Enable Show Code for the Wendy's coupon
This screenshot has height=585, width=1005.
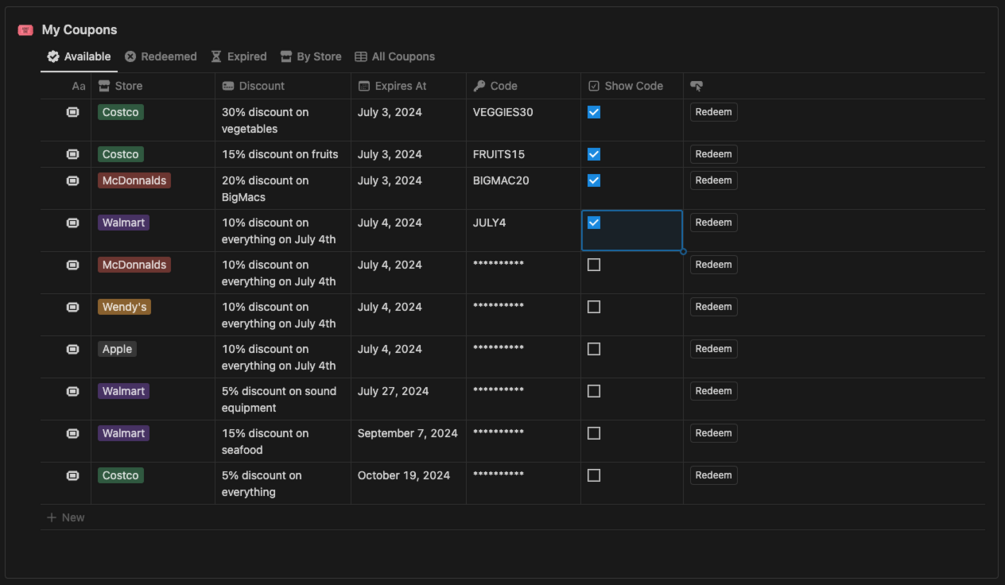tap(594, 307)
